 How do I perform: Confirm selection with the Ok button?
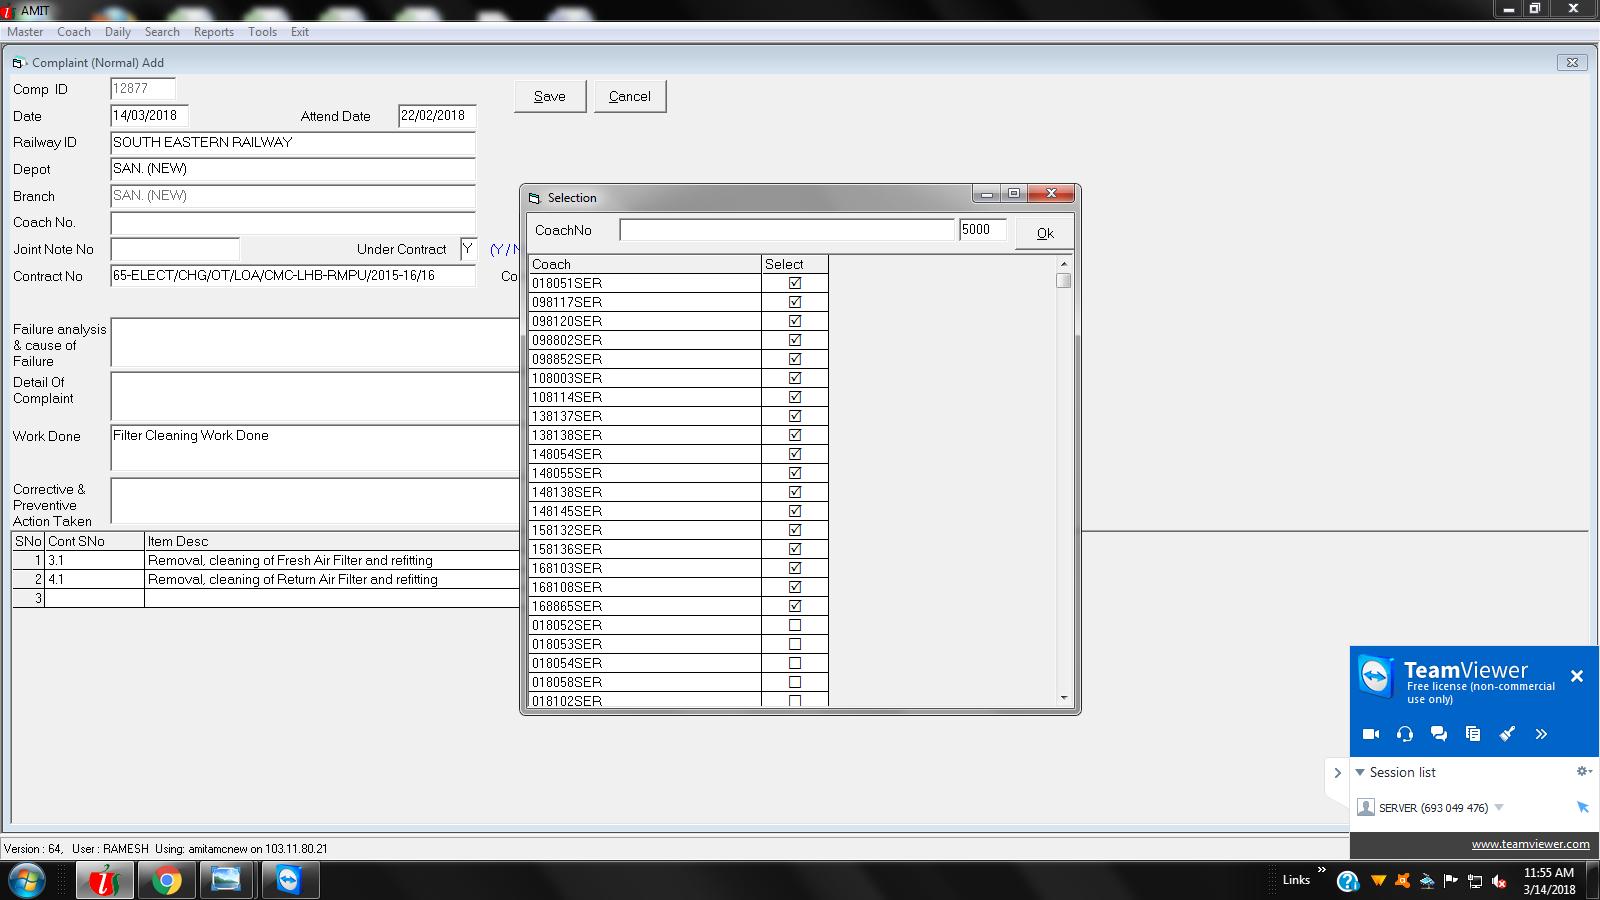coord(1045,233)
